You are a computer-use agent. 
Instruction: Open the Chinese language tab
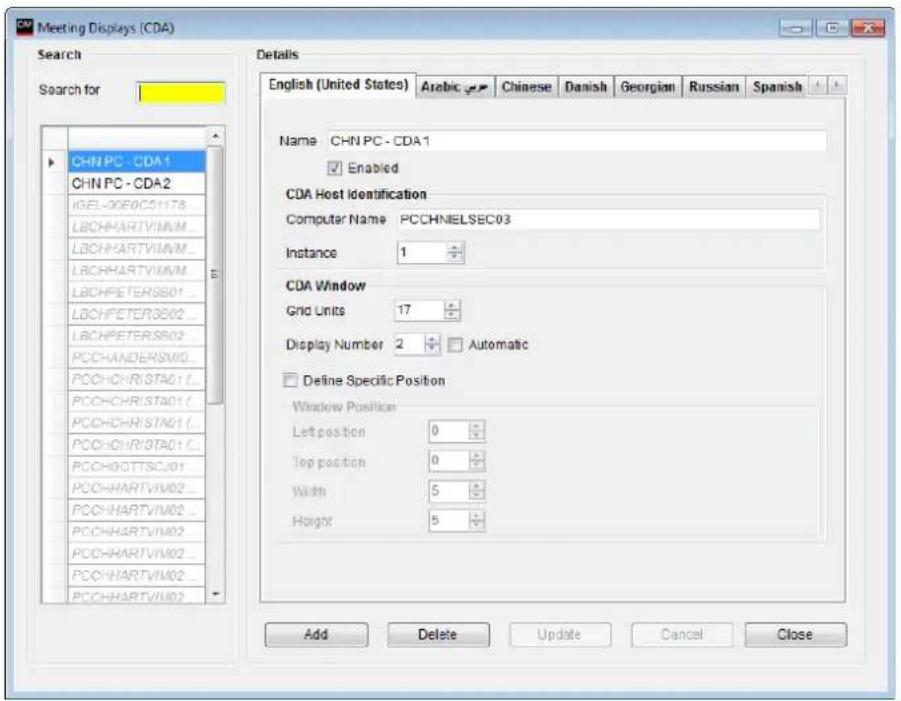pos(526,87)
